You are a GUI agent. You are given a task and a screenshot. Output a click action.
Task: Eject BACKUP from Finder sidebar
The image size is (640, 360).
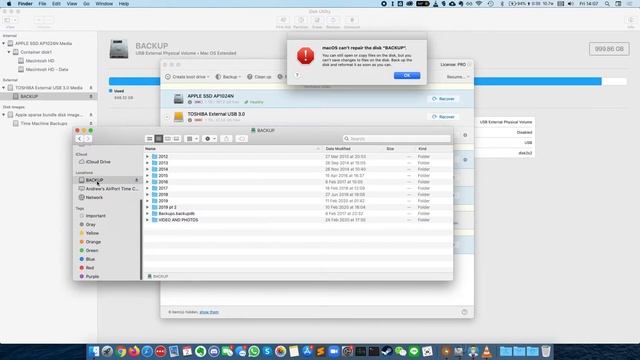[x=136, y=180]
